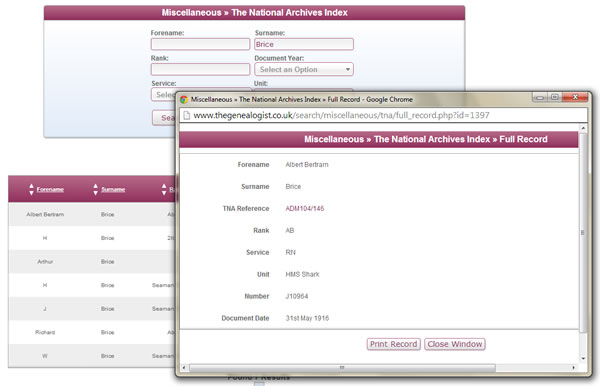Click the popup vertical scrollbar down arrow
This screenshot has height=386, width=600.
tap(583, 358)
